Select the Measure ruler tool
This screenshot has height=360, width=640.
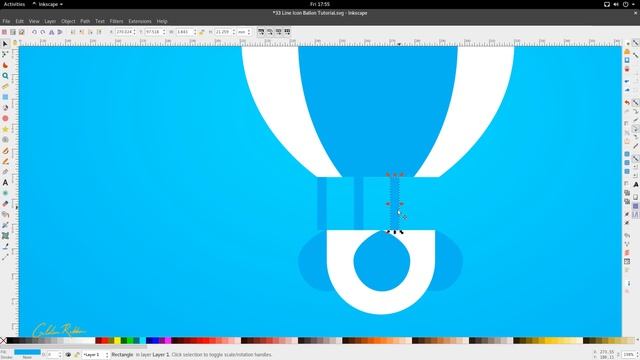coord(5,86)
